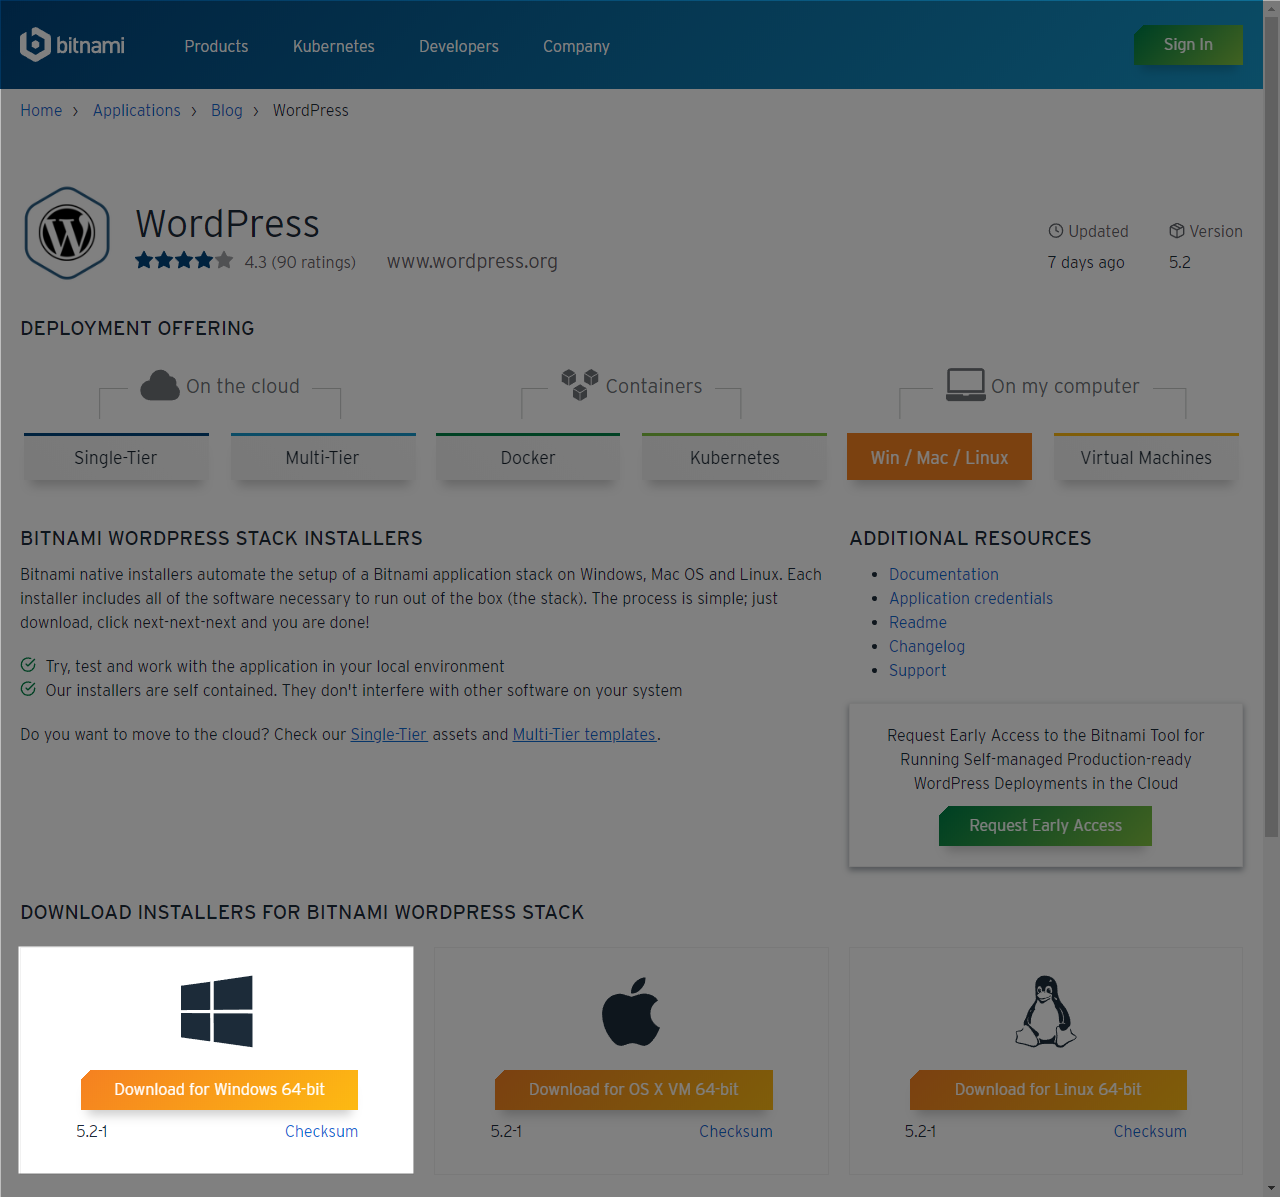This screenshot has height=1197, width=1280.
Task: Select the Single-Tier tab
Action: click(116, 457)
